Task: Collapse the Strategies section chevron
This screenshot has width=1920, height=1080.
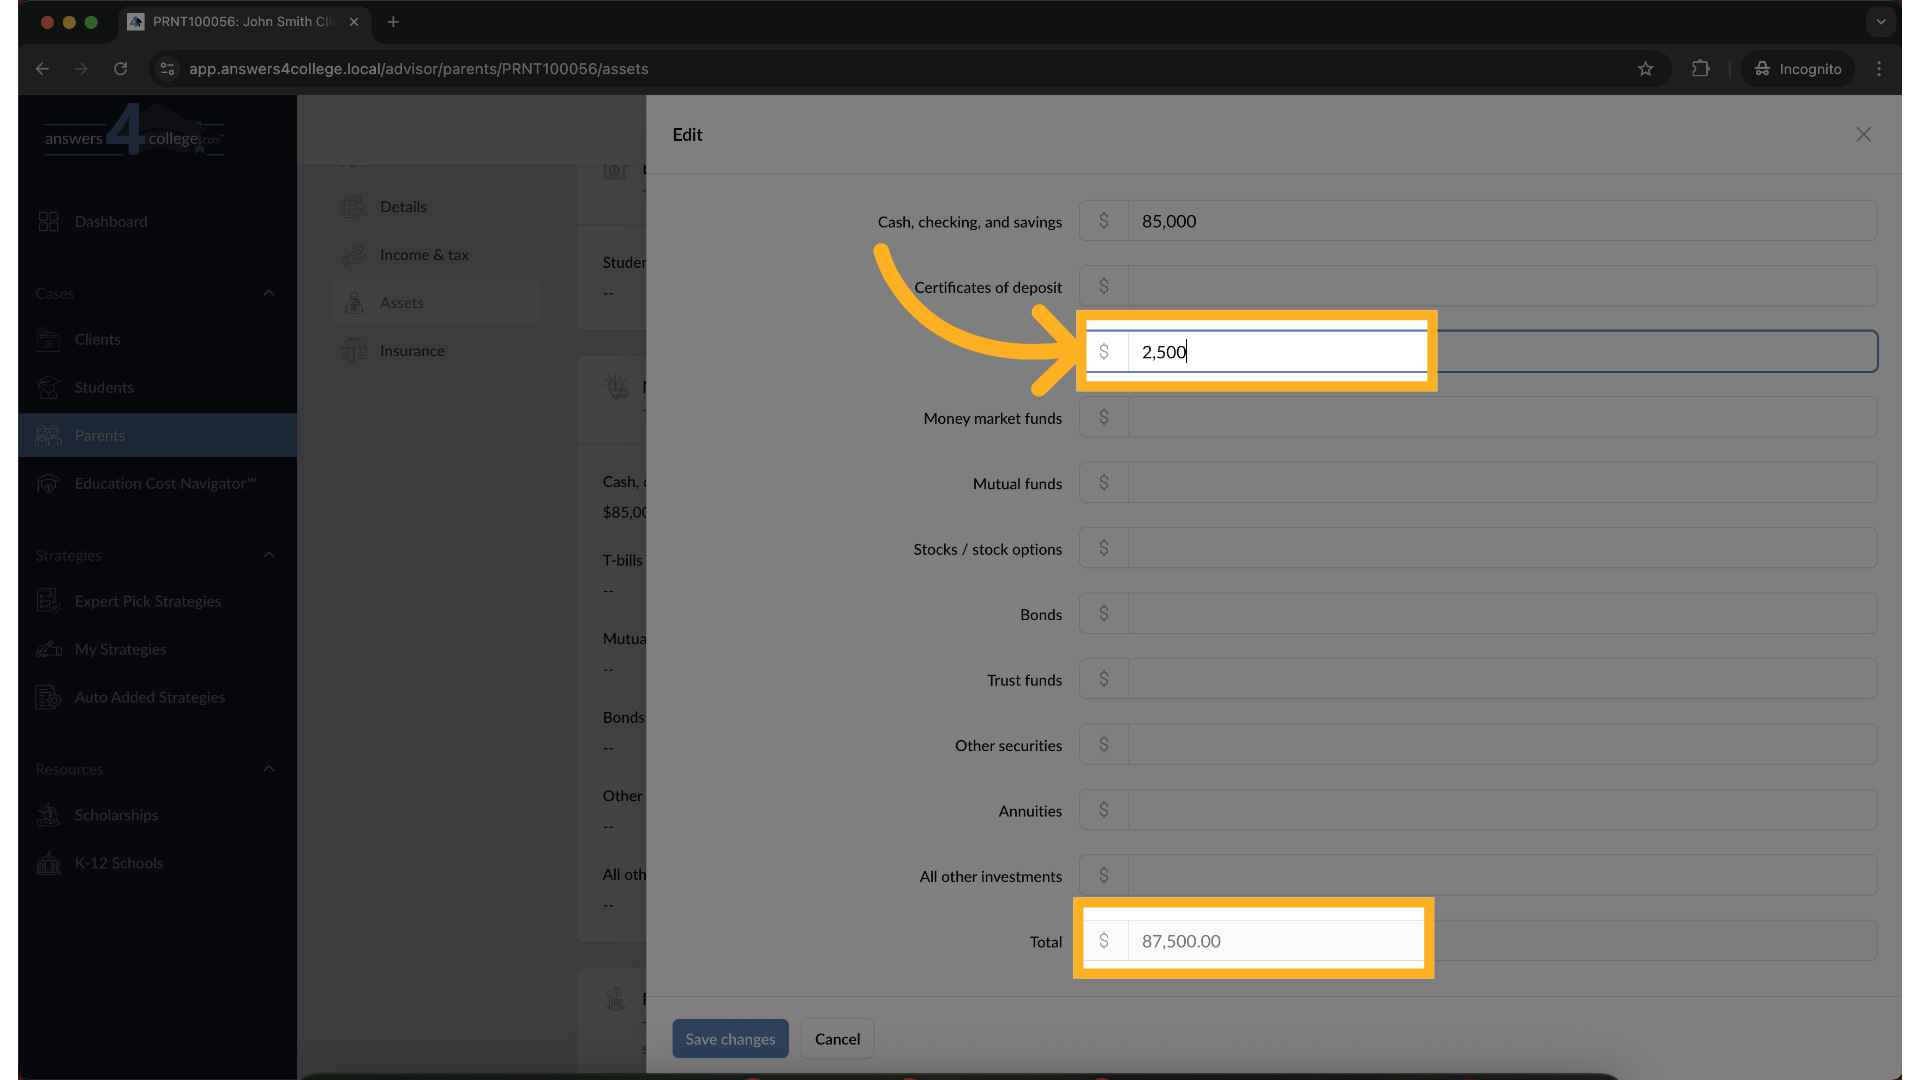Action: tap(268, 555)
